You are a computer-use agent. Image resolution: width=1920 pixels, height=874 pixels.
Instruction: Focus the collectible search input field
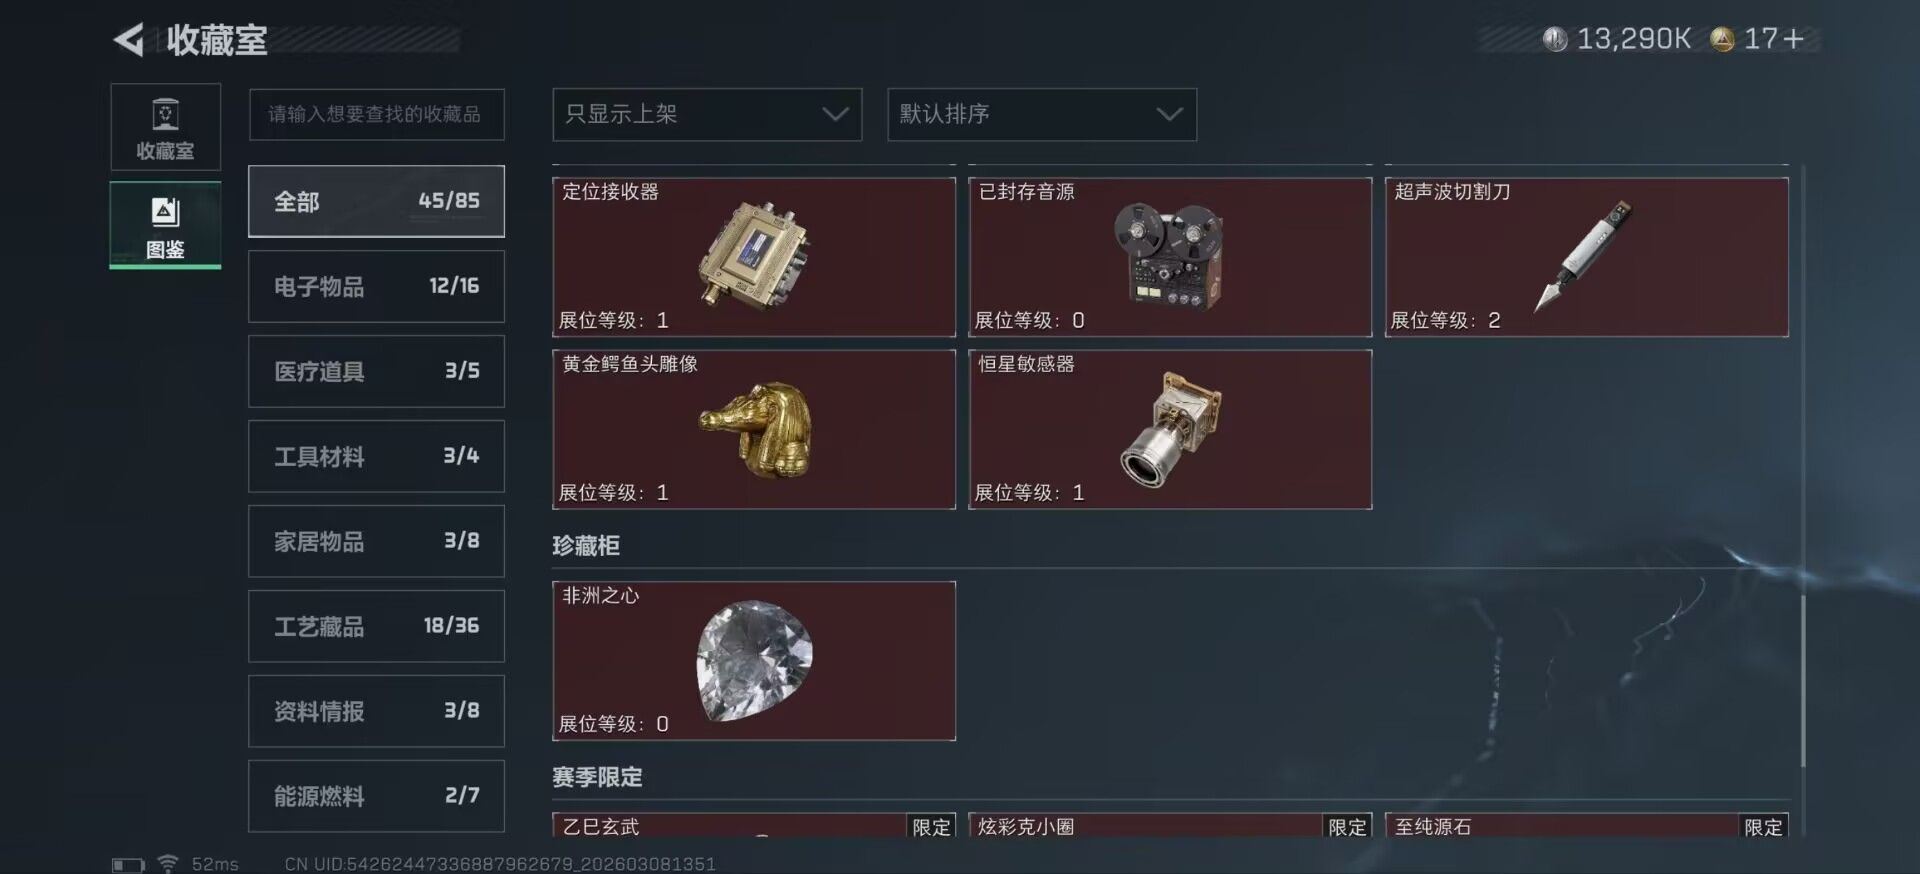[x=376, y=114]
